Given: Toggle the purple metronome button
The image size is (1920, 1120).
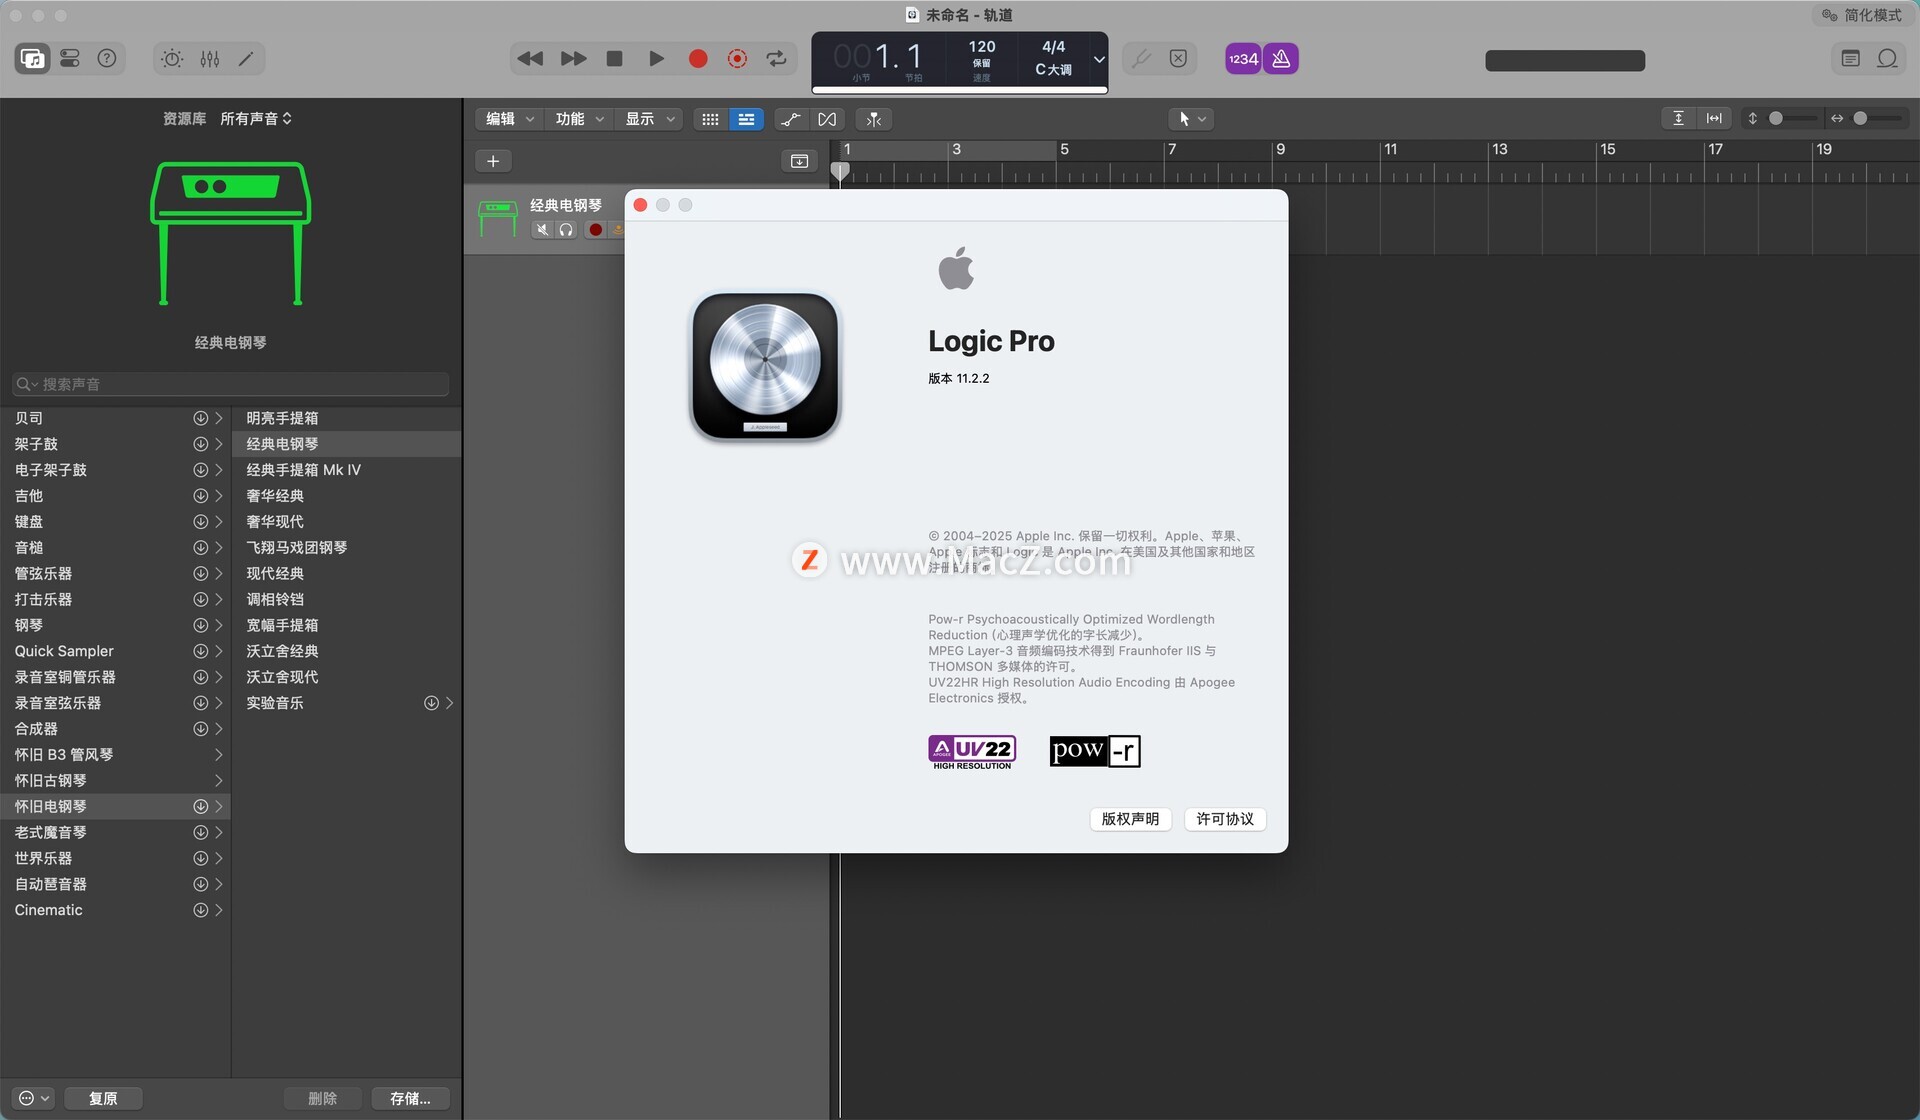Looking at the screenshot, I should coord(1281,59).
